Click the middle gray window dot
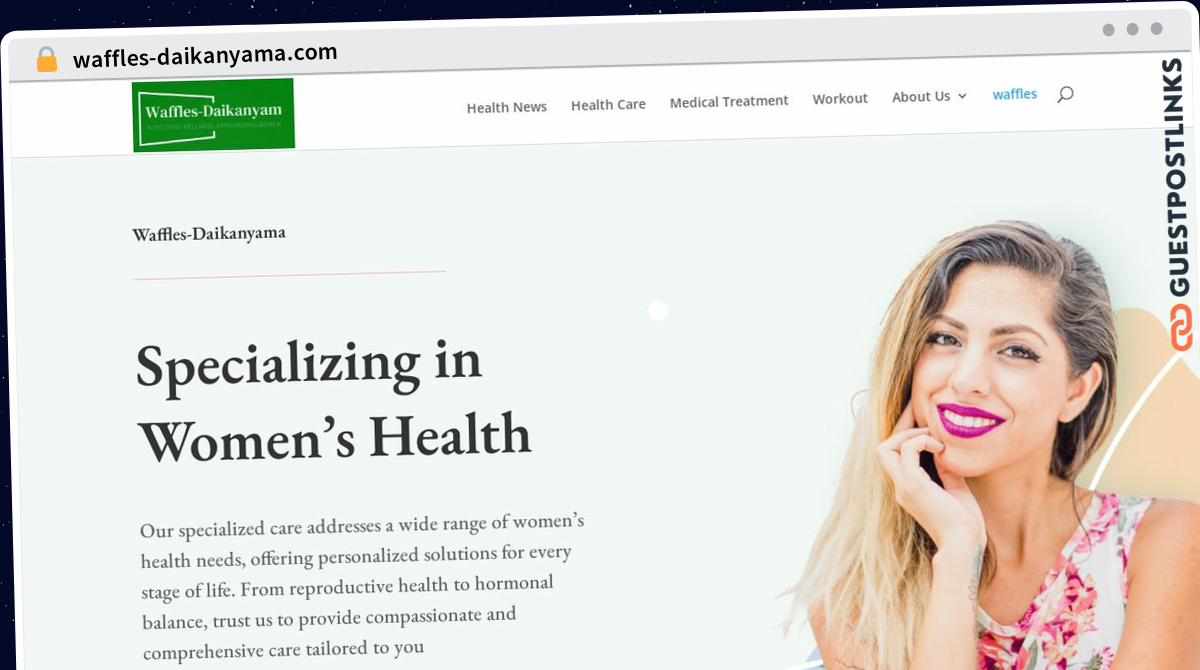 [1132, 29]
